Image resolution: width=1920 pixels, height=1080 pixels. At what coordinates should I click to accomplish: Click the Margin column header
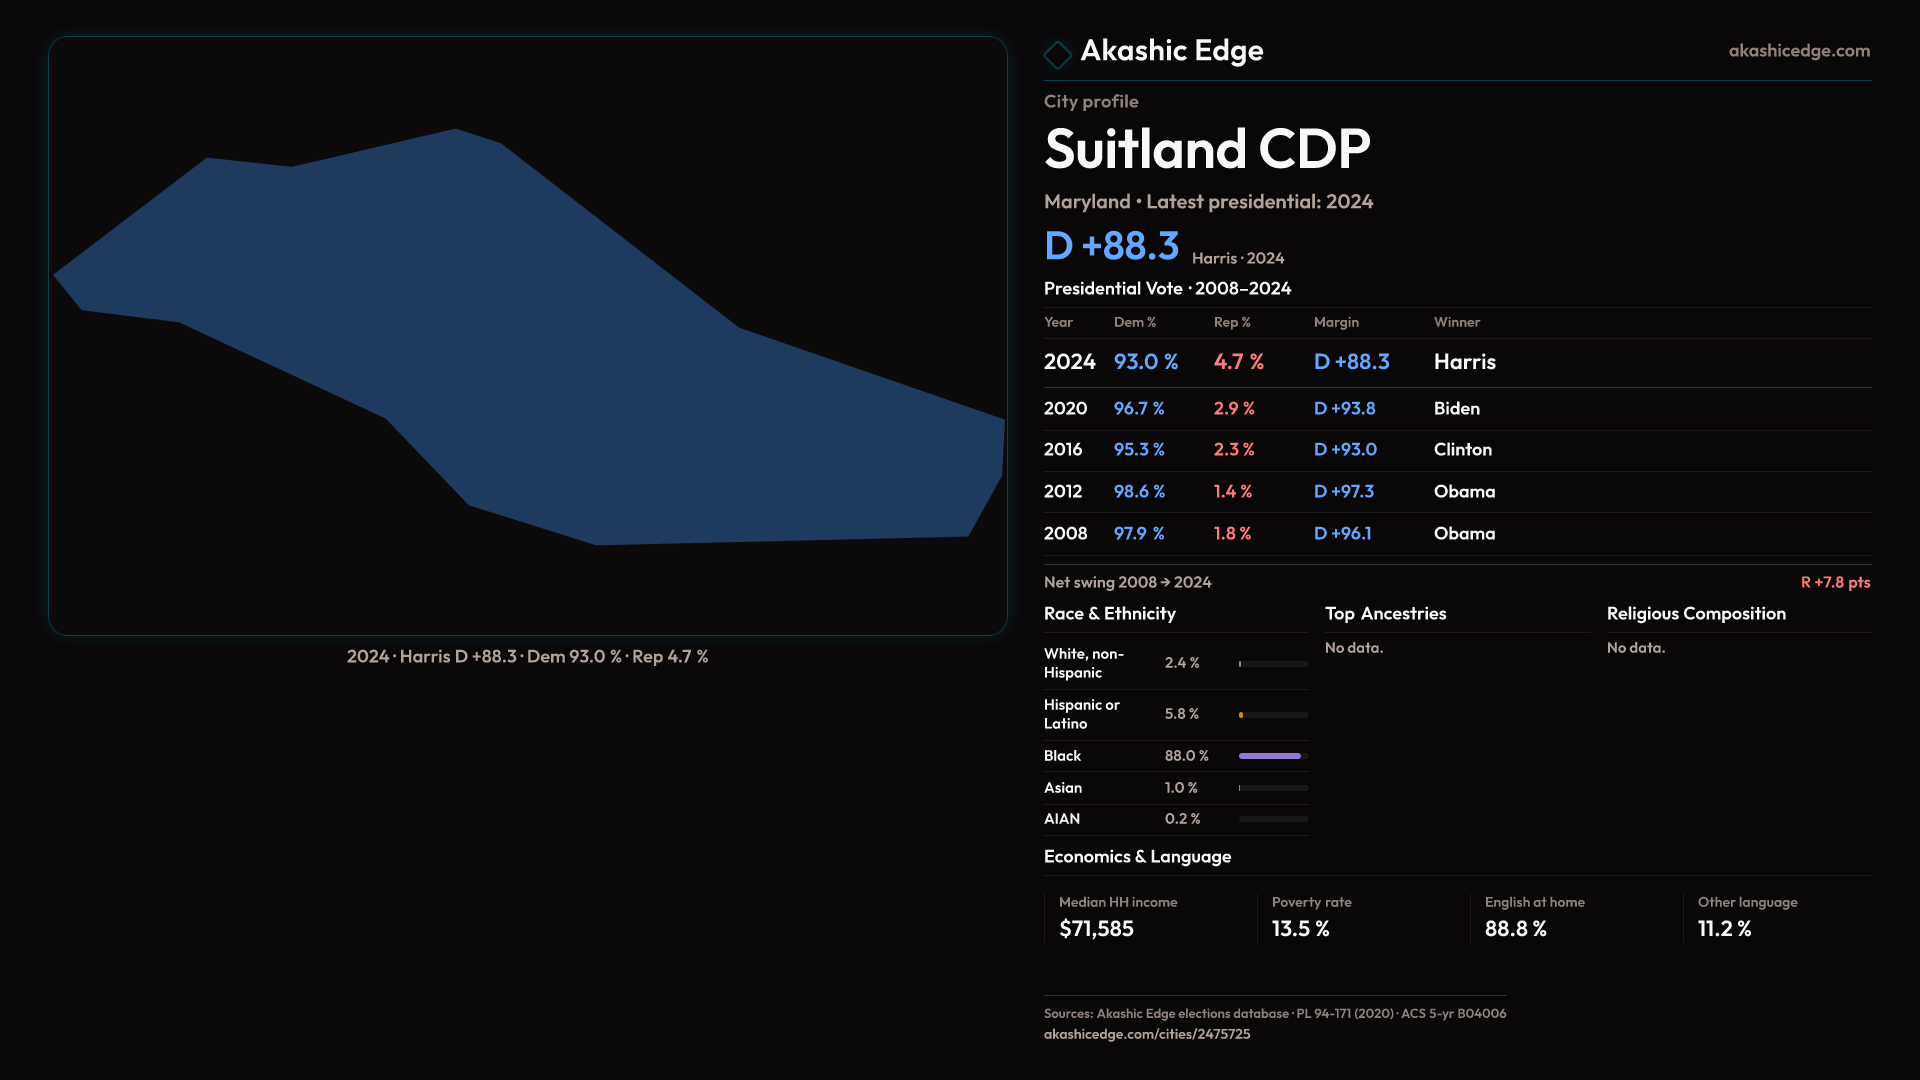pos(1336,322)
